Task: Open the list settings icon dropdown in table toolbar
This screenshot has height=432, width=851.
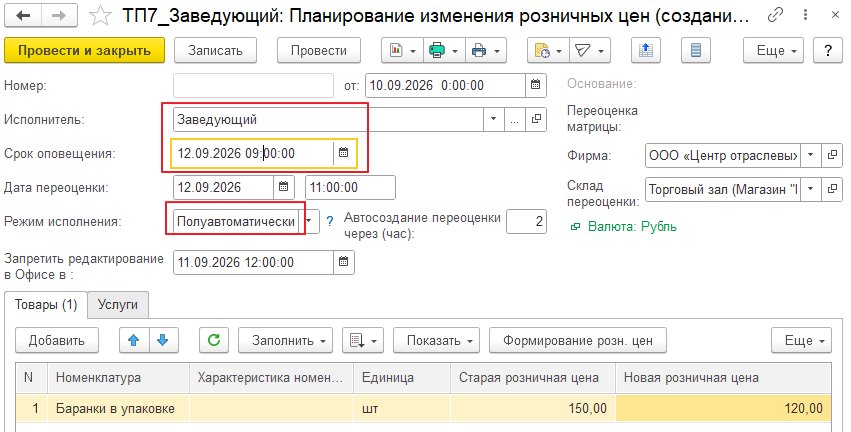Action: coord(363,340)
